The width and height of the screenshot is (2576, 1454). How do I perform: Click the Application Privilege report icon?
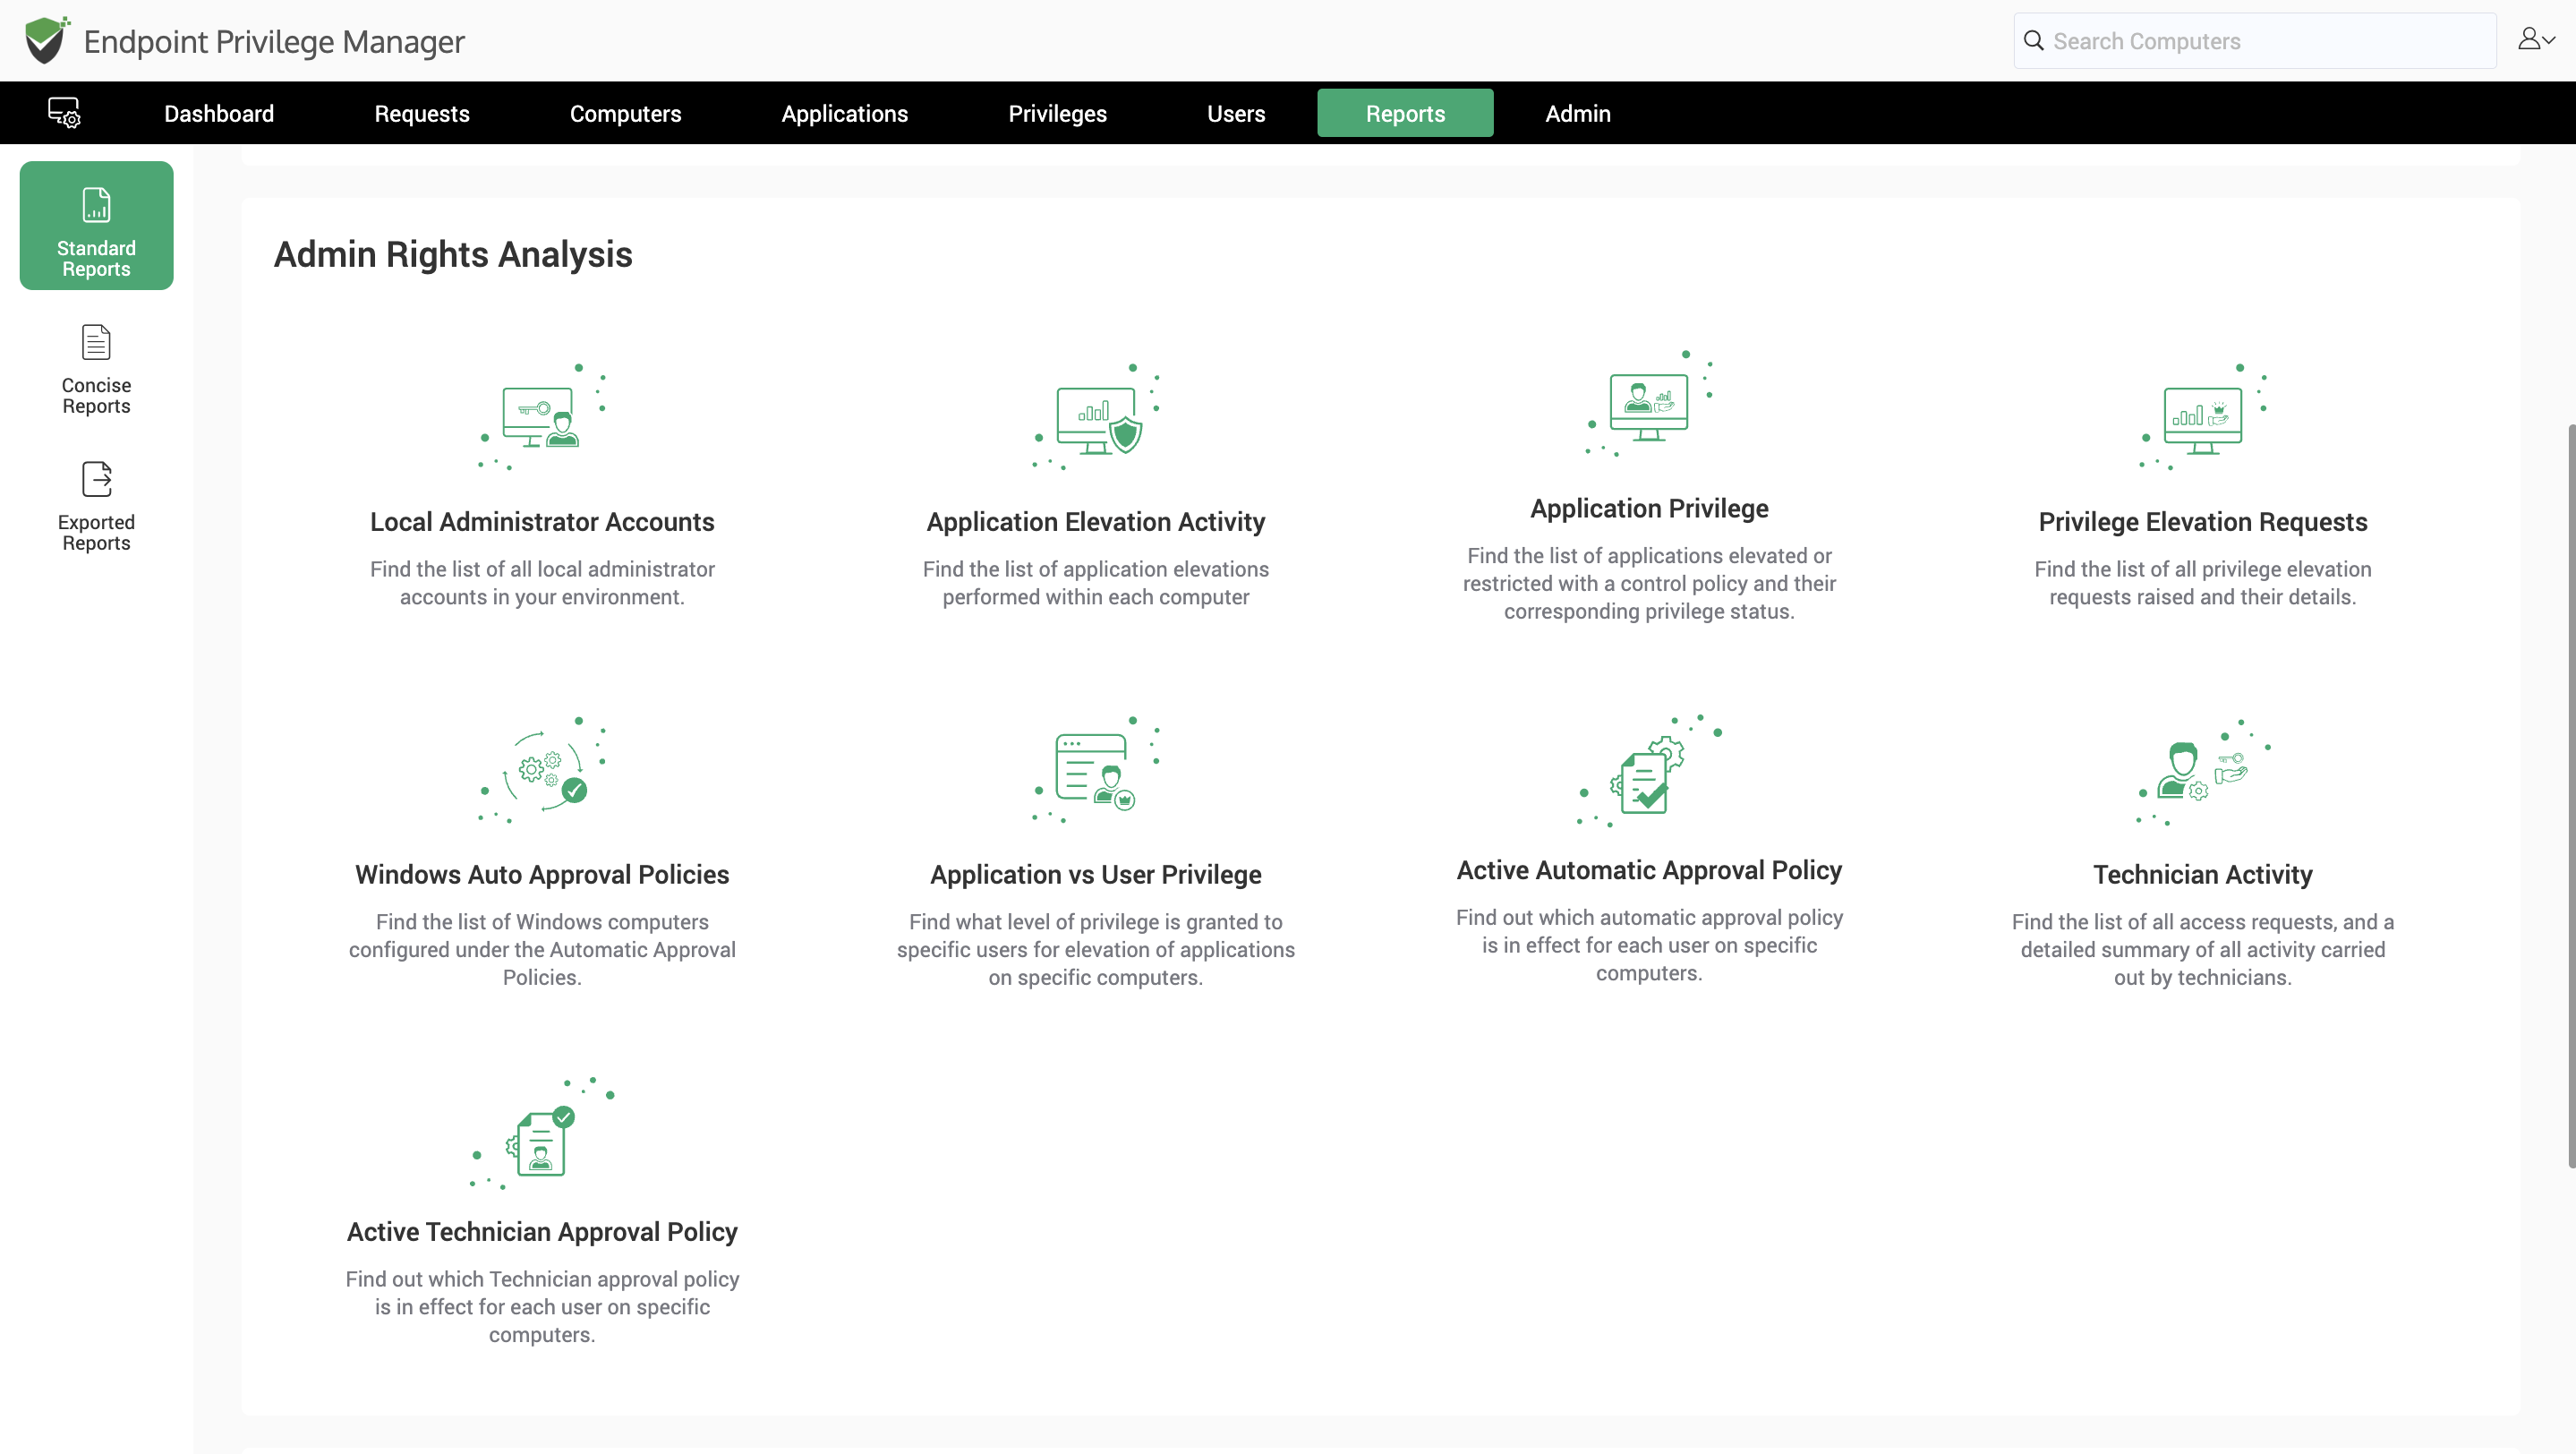click(1649, 404)
